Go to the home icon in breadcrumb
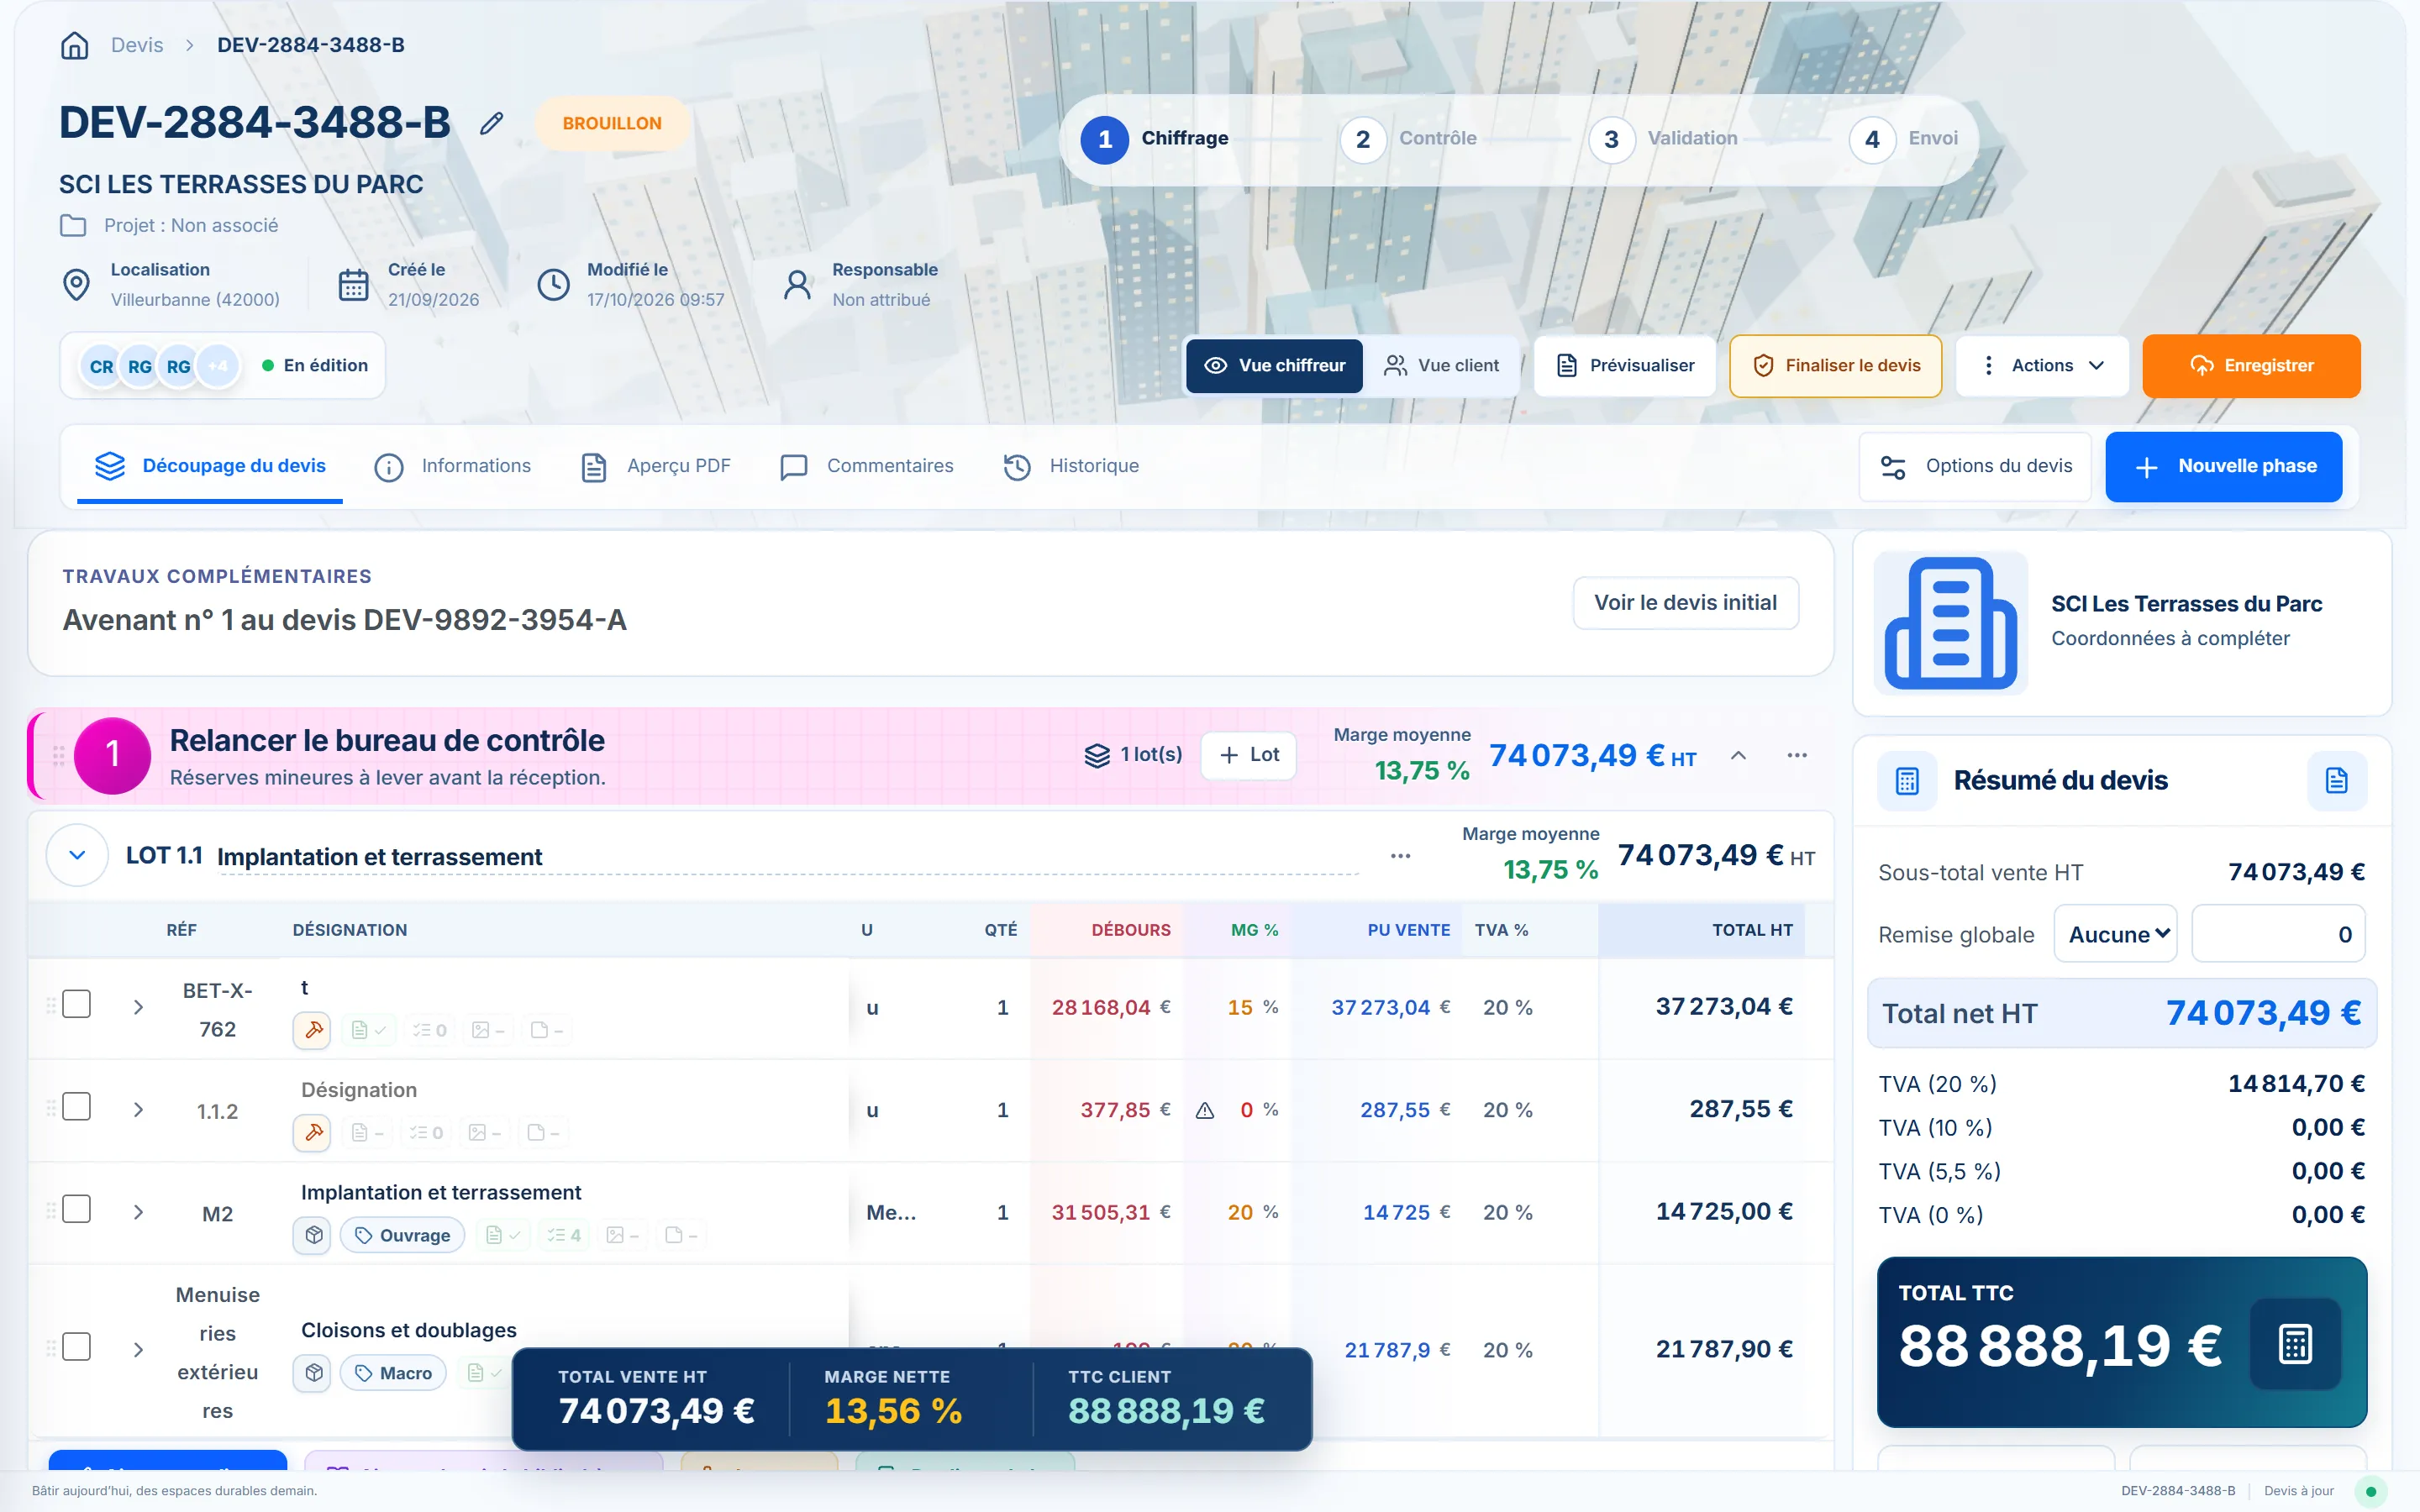The height and width of the screenshot is (1512, 2420). click(x=75, y=45)
